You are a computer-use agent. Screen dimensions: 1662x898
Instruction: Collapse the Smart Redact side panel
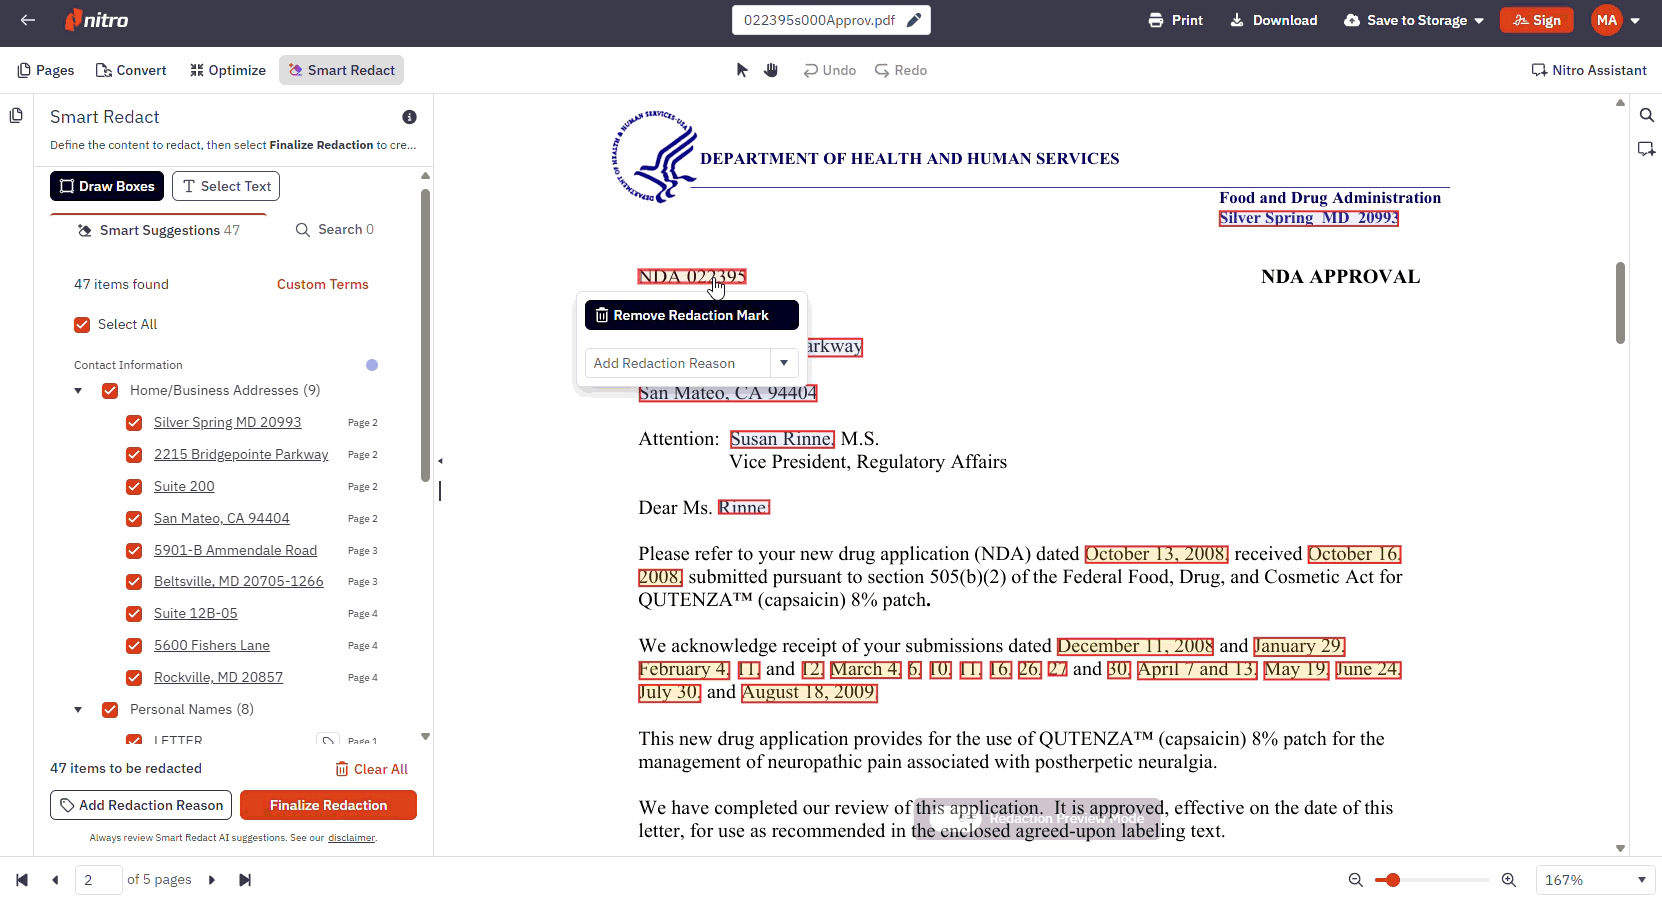[x=440, y=461]
